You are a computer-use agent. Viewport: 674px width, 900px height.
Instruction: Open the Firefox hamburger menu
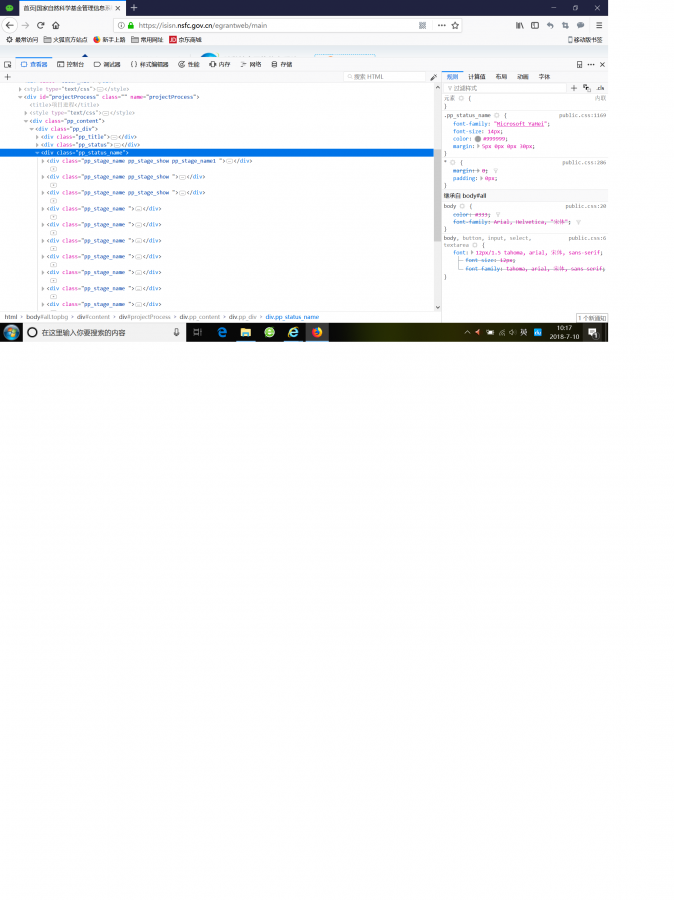click(x=597, y=25)
